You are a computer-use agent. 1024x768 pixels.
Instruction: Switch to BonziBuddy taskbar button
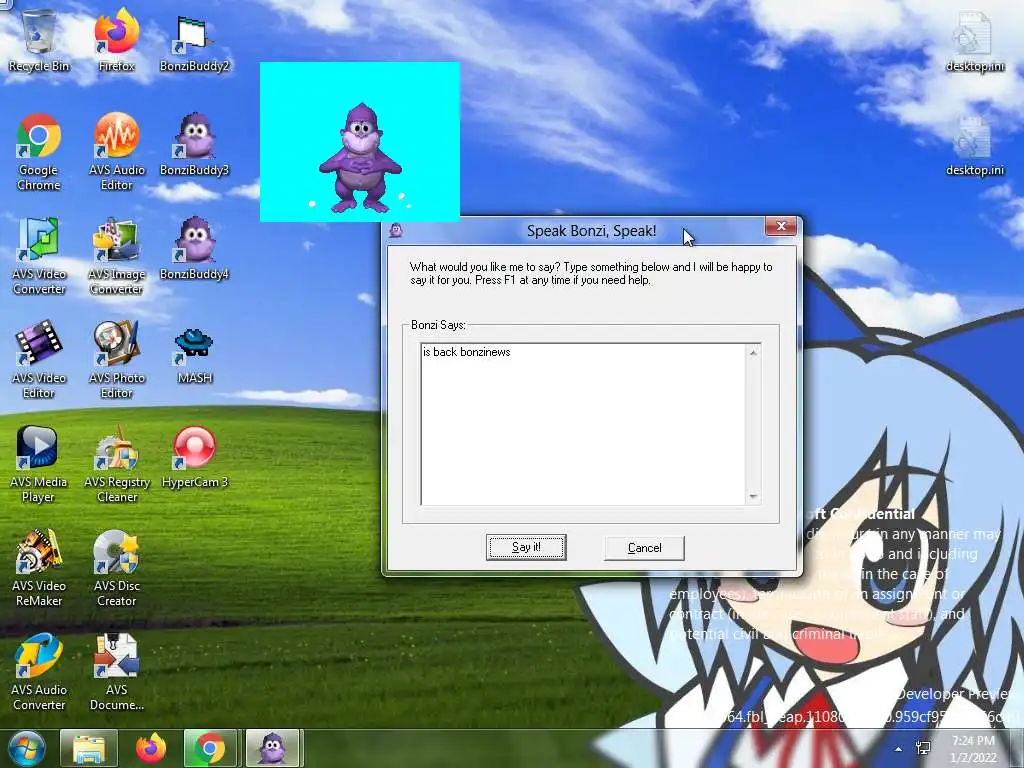[272, 748]
